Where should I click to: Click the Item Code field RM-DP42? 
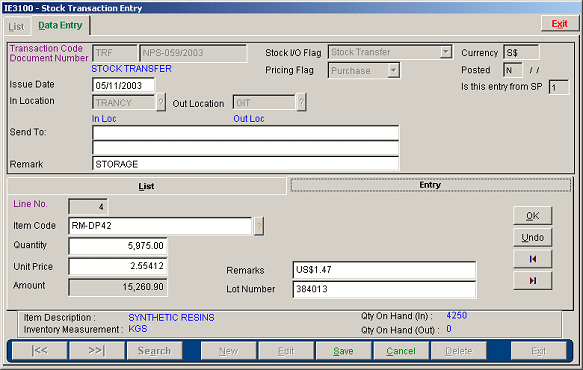pos(160,226)
